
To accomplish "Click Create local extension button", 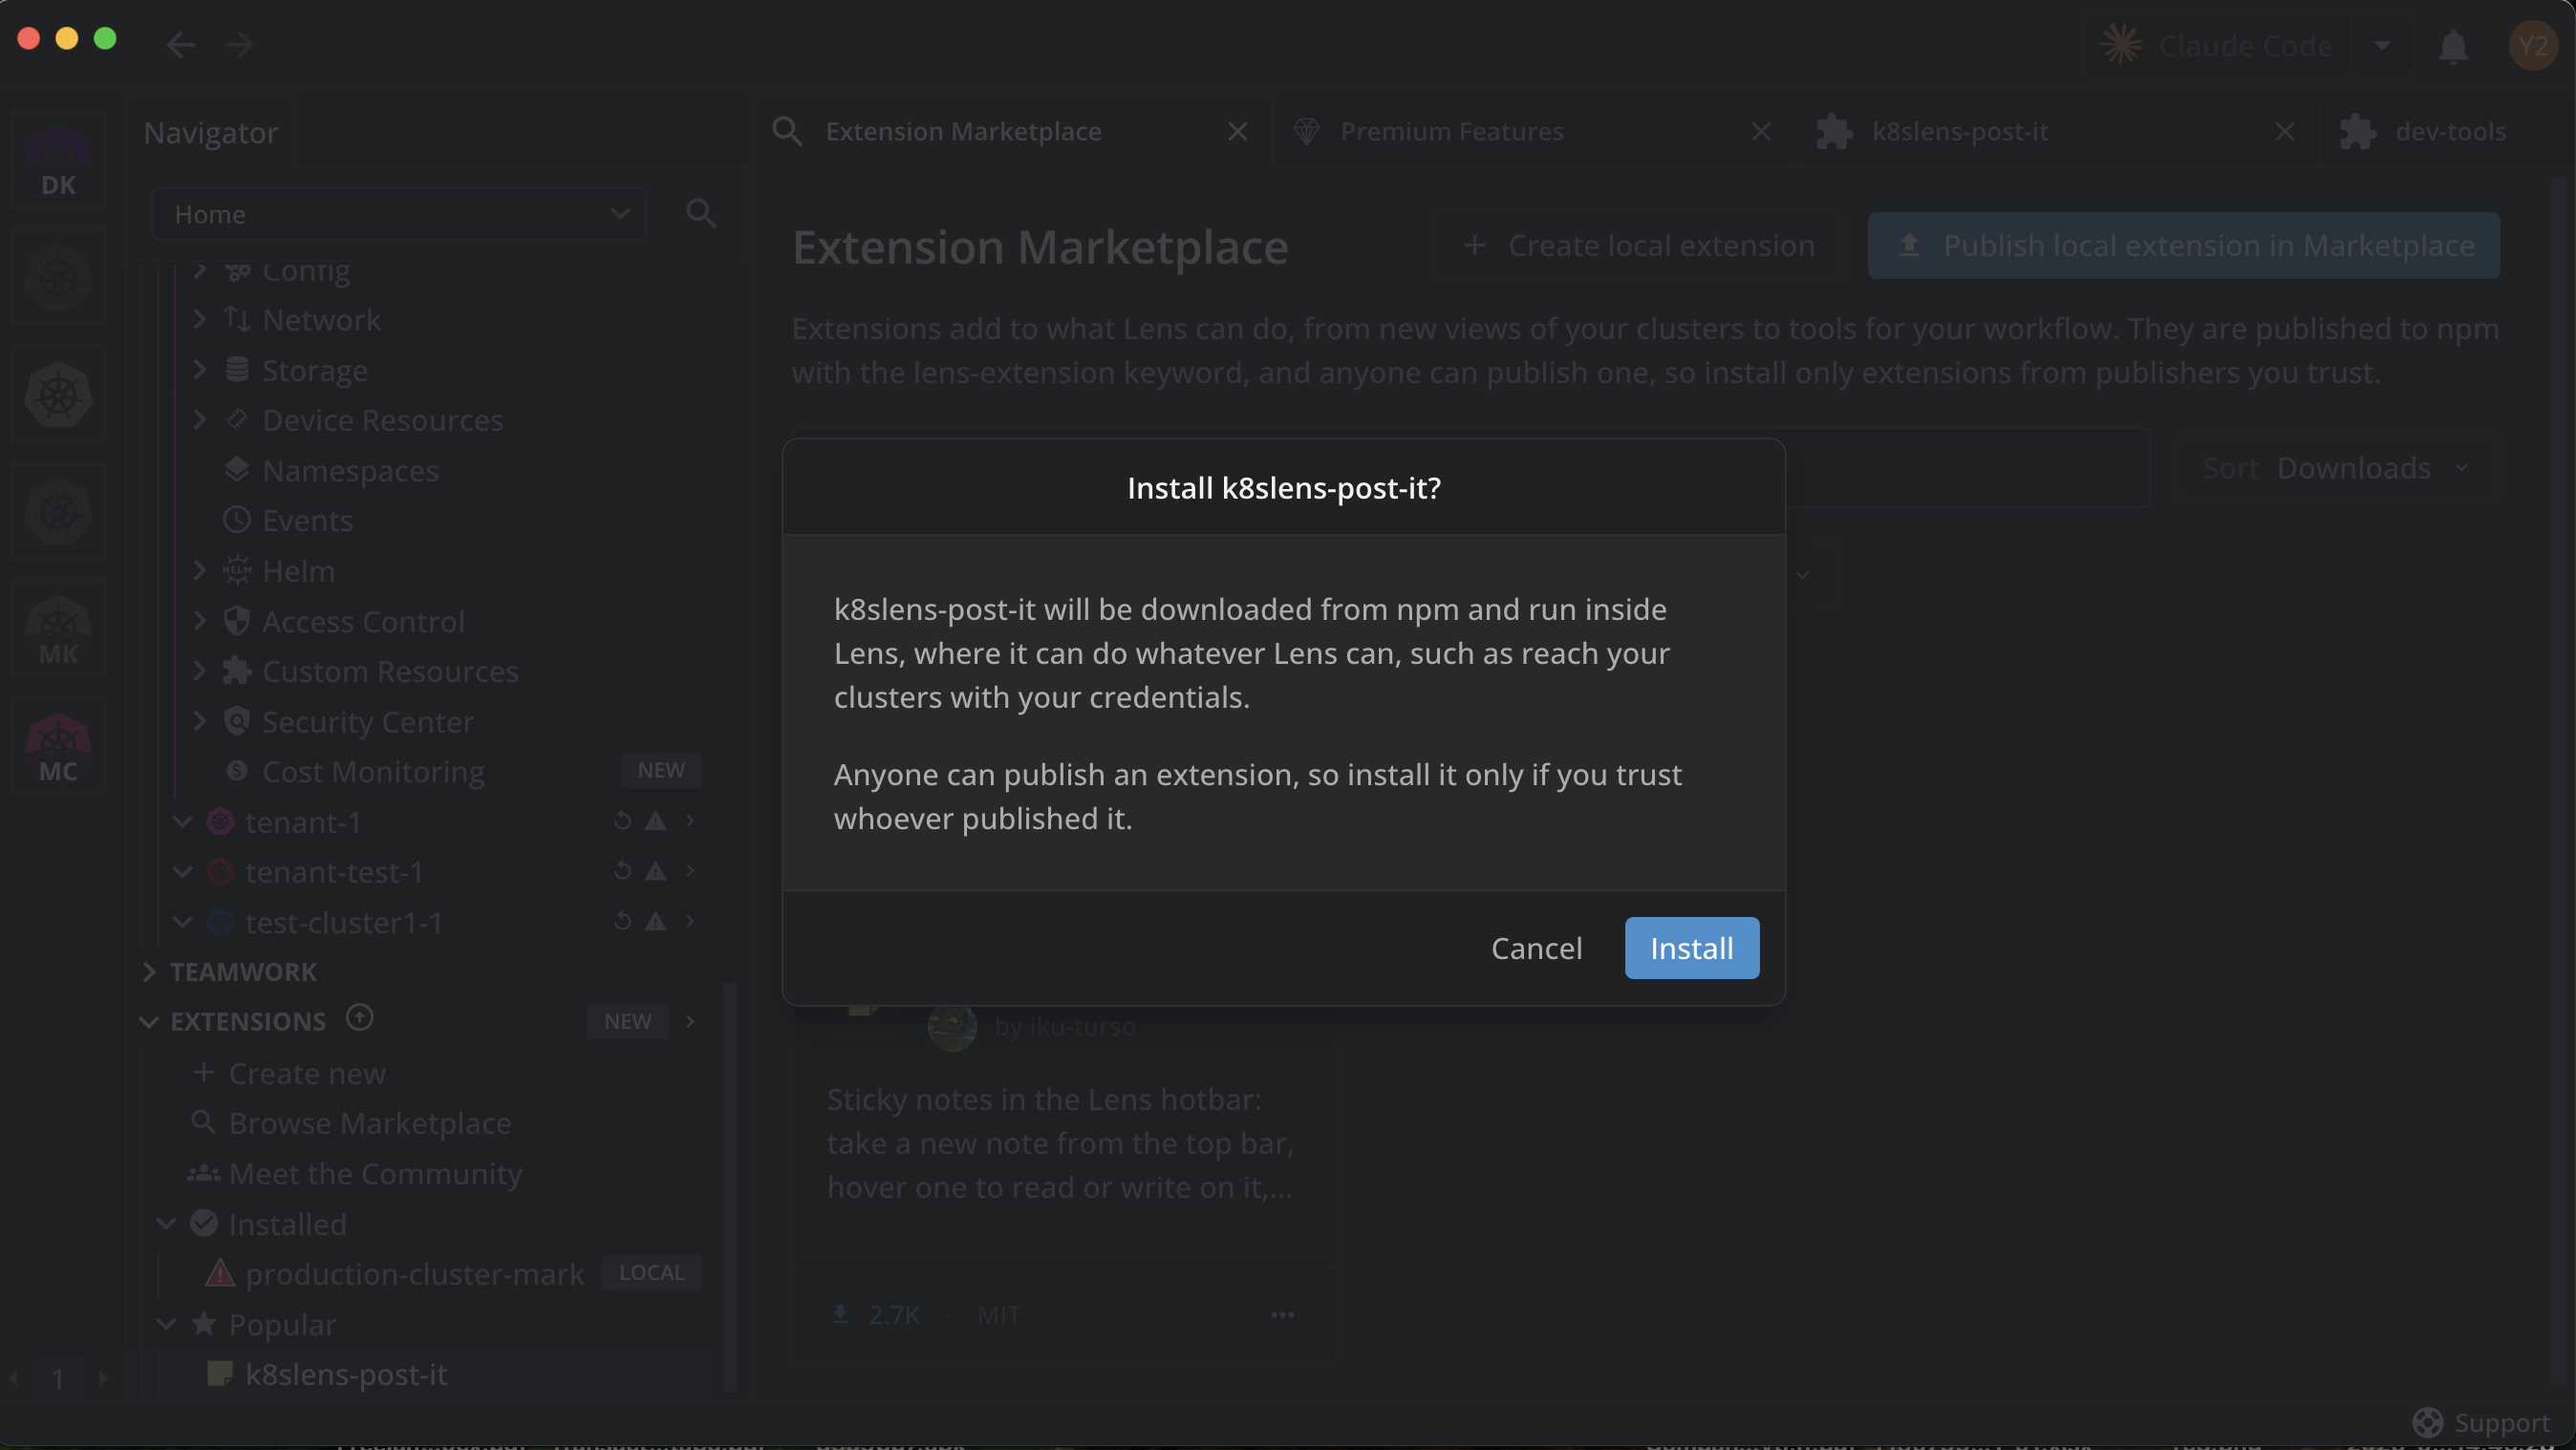I will [1638, 245].
